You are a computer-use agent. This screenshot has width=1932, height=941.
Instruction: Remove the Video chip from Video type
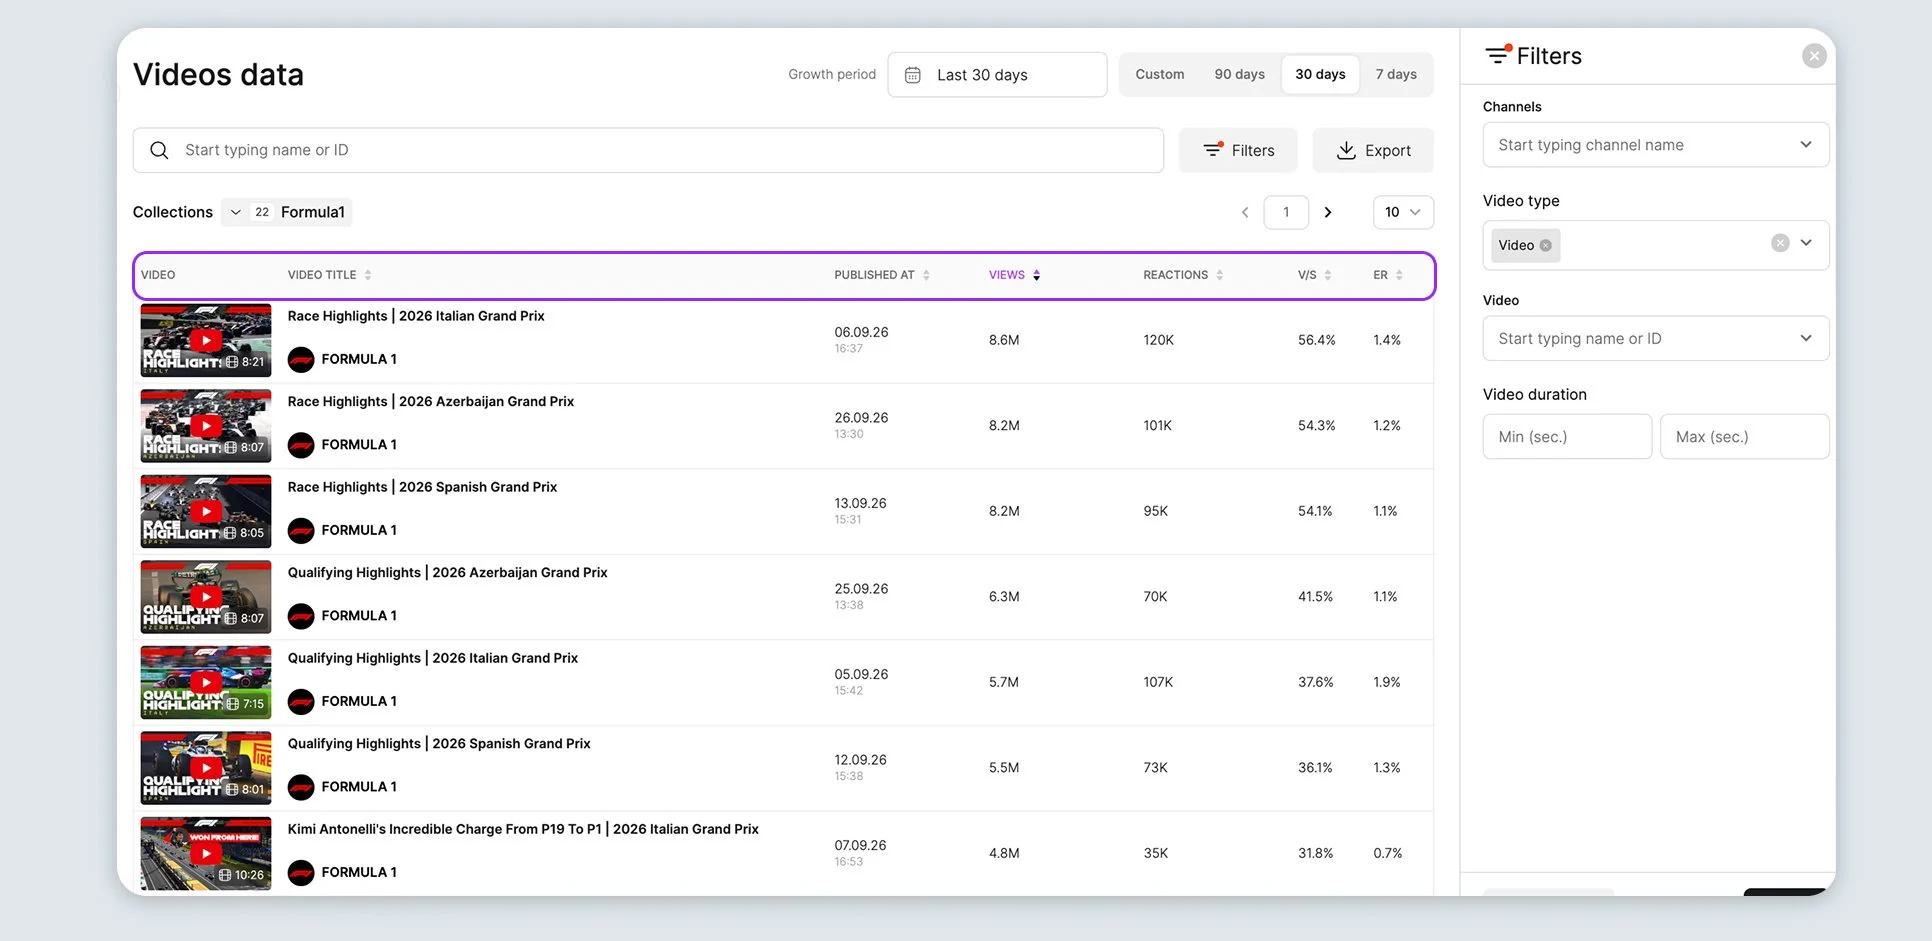click(x=1545, y=245)
